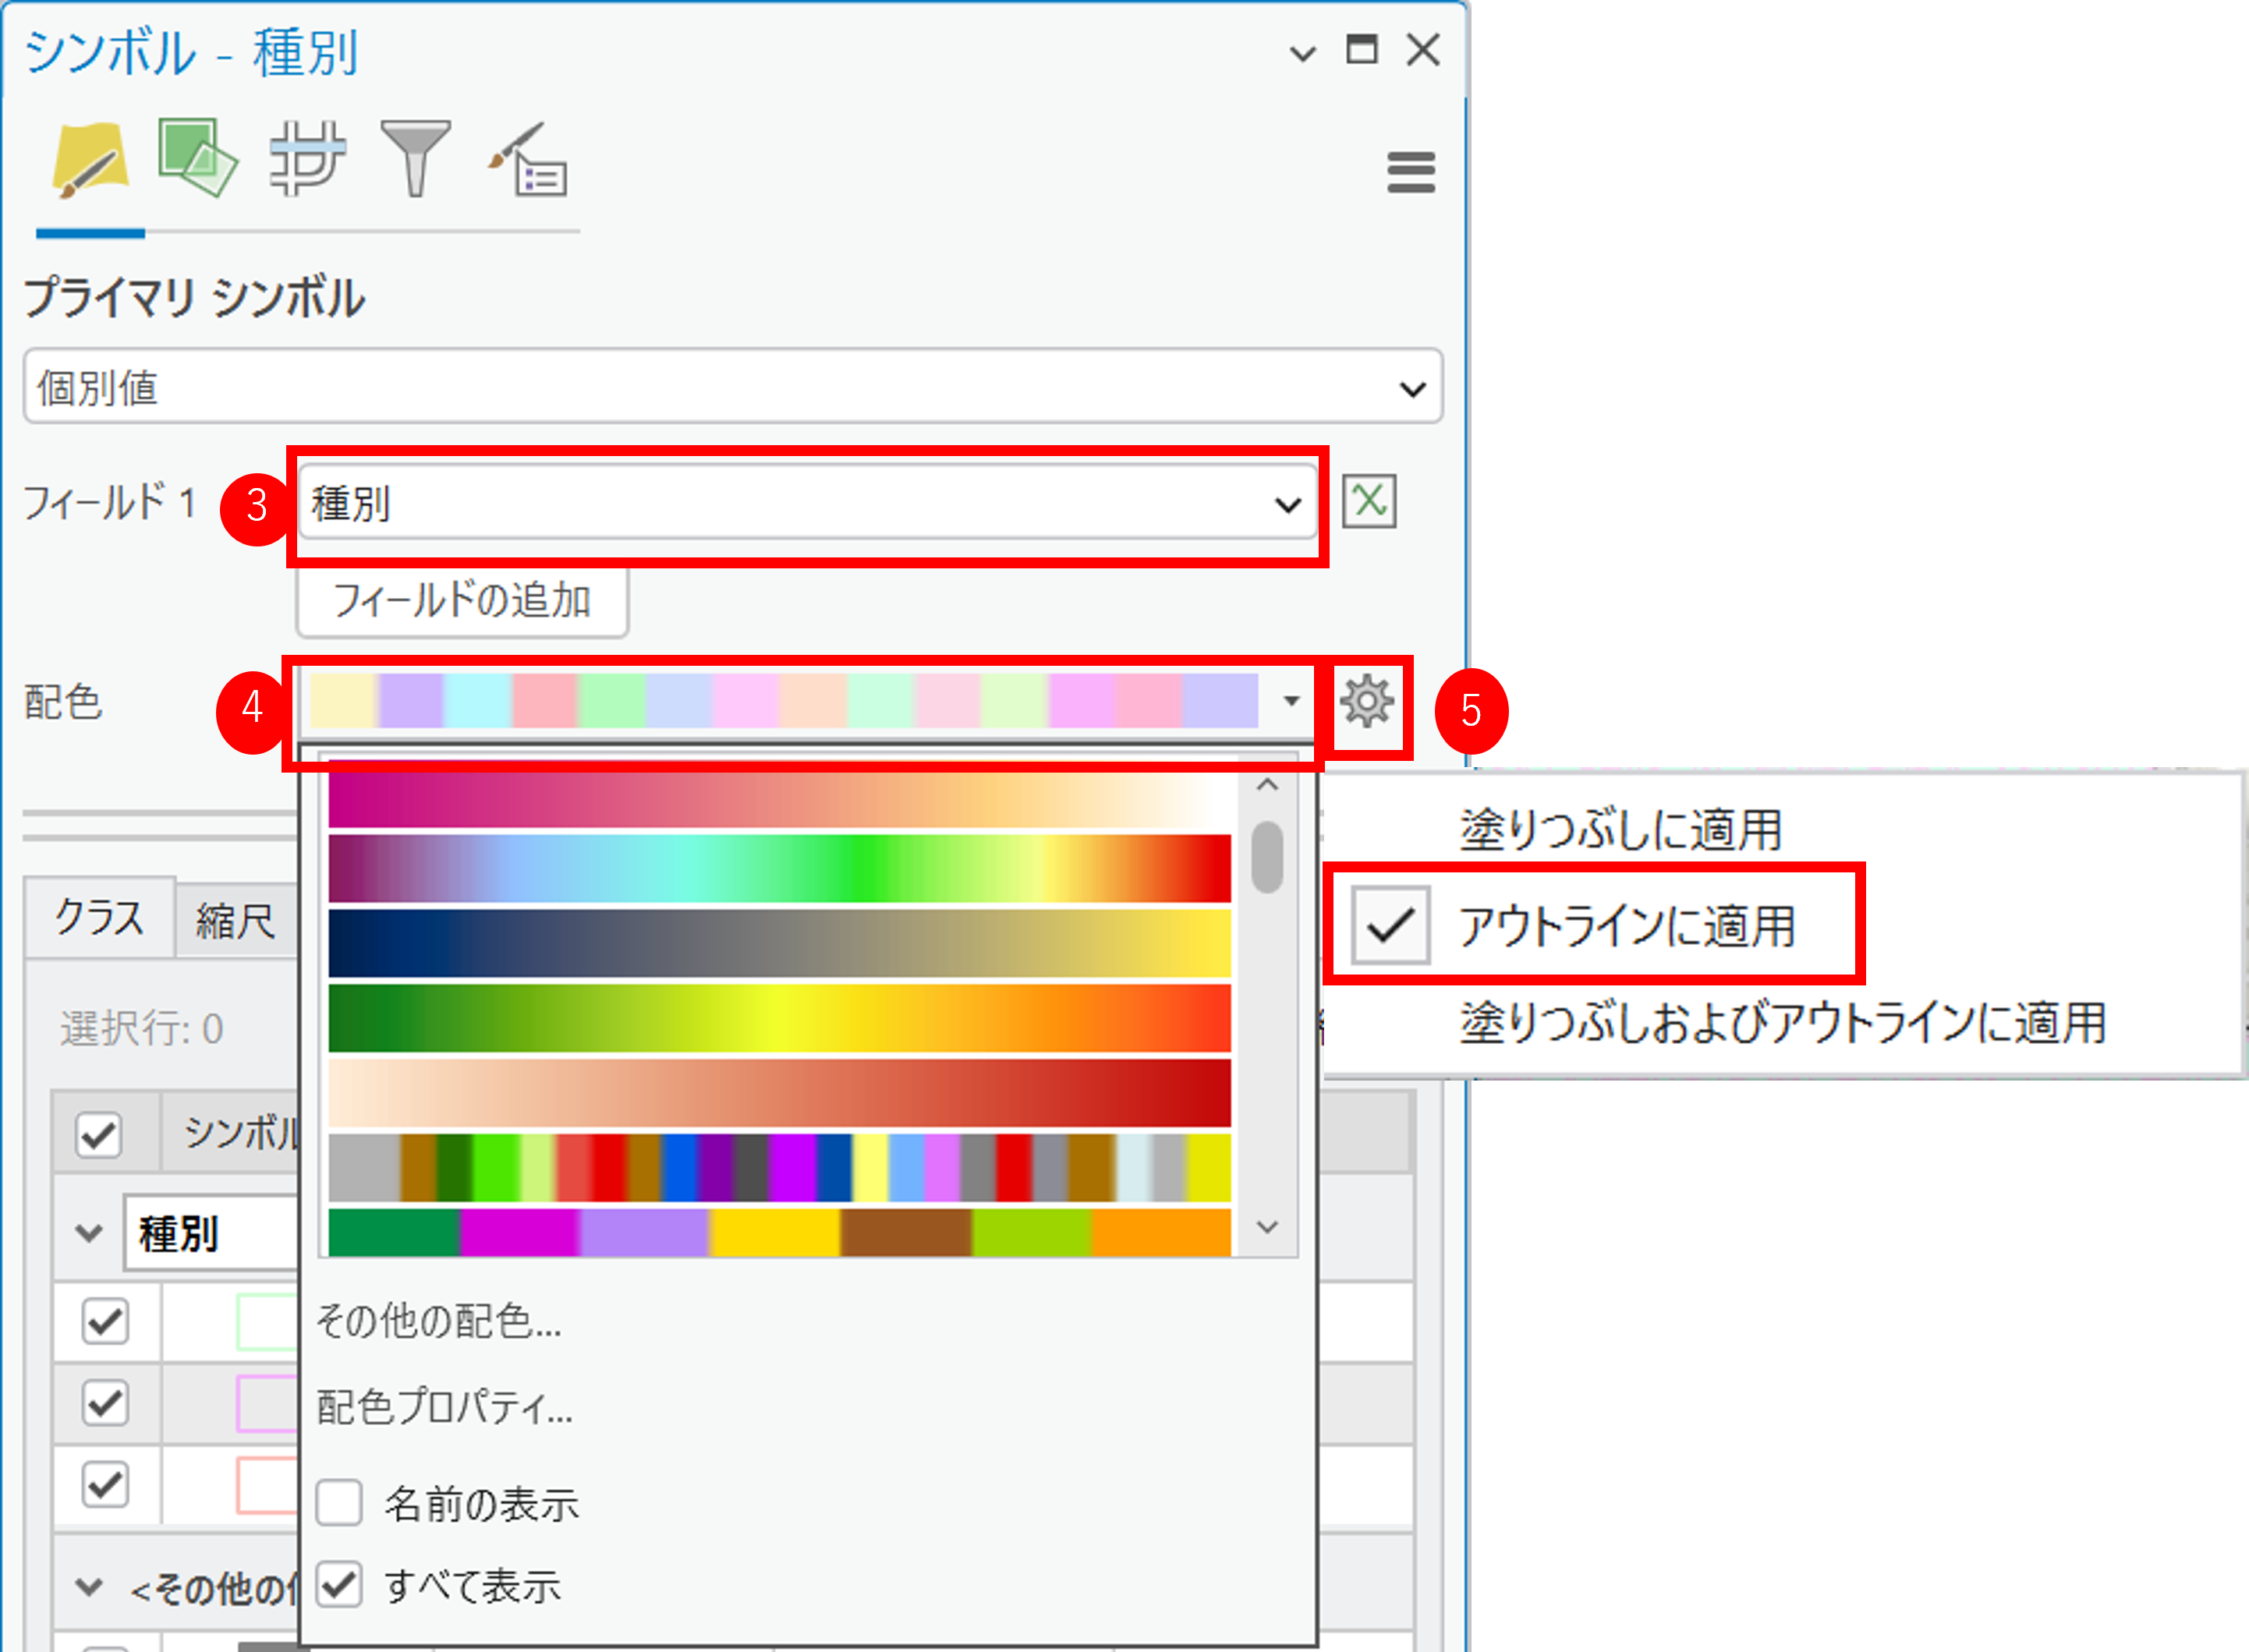Enable the 名前の表示 checkbox
The height and width of the screenshot is (1652, 2249).
click(x=339, y=1503)
